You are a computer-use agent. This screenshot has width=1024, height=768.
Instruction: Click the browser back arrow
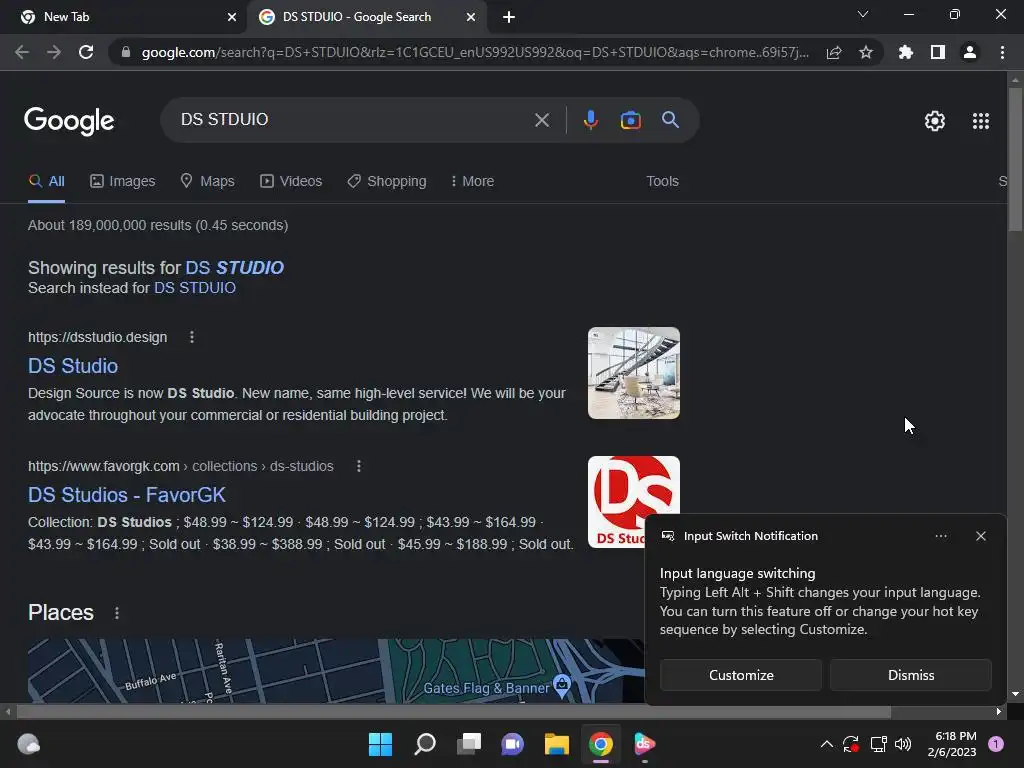(x=22, y=52)
